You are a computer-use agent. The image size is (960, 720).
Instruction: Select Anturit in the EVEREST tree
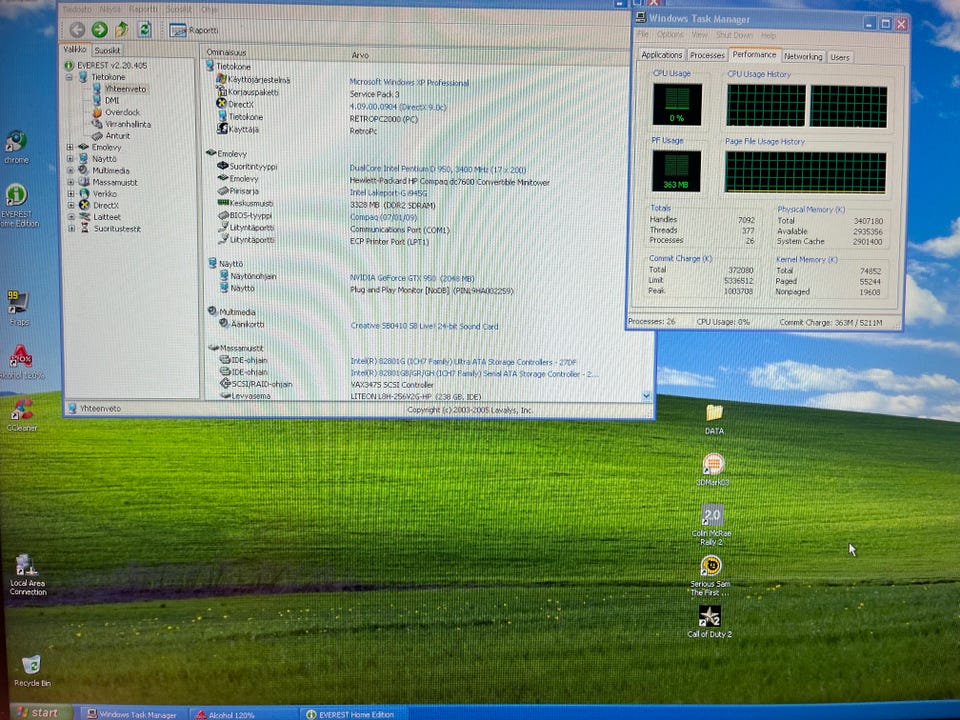point(117,135)
